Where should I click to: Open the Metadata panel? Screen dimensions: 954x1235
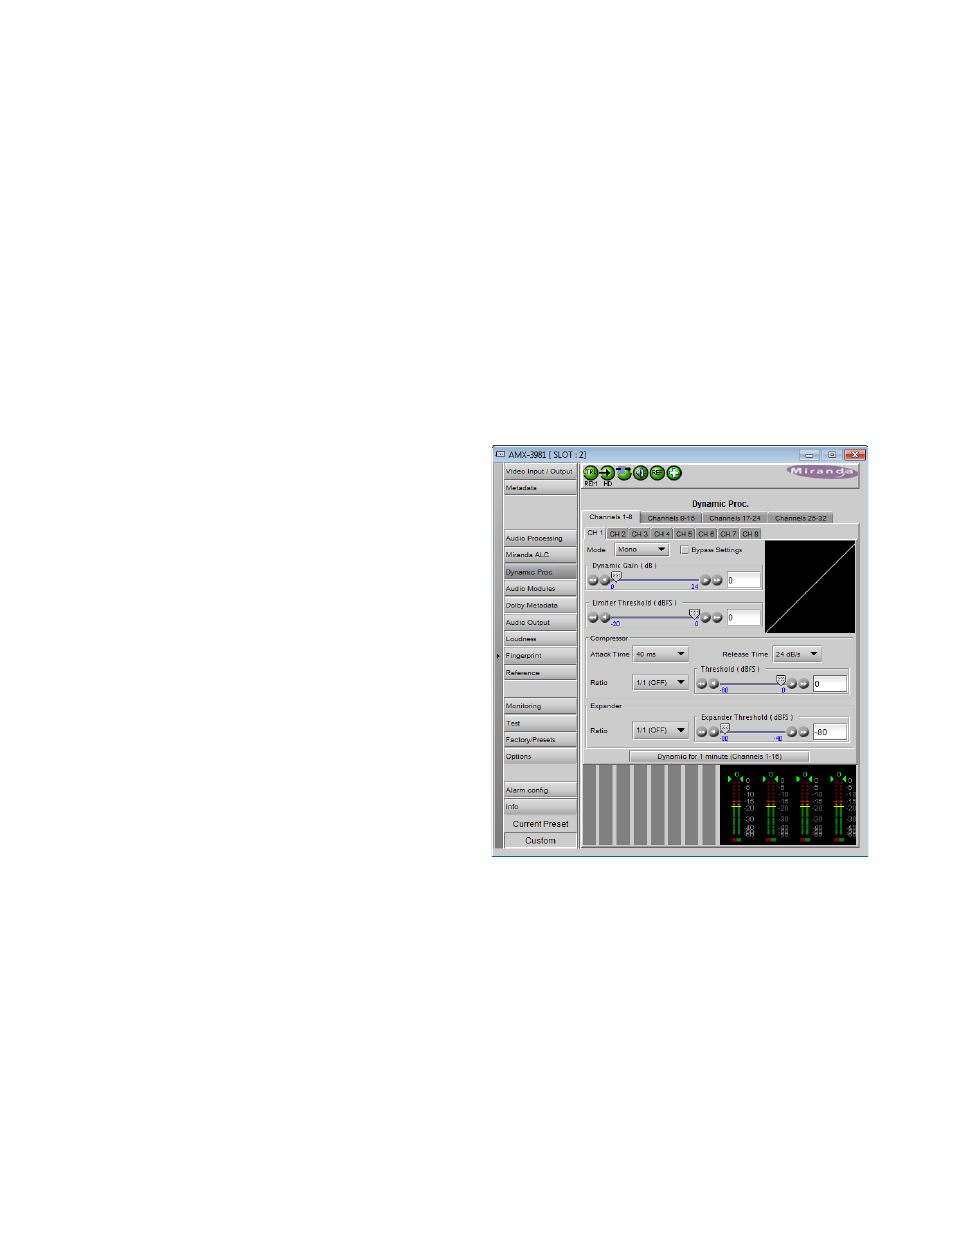(x=540, y=488)
